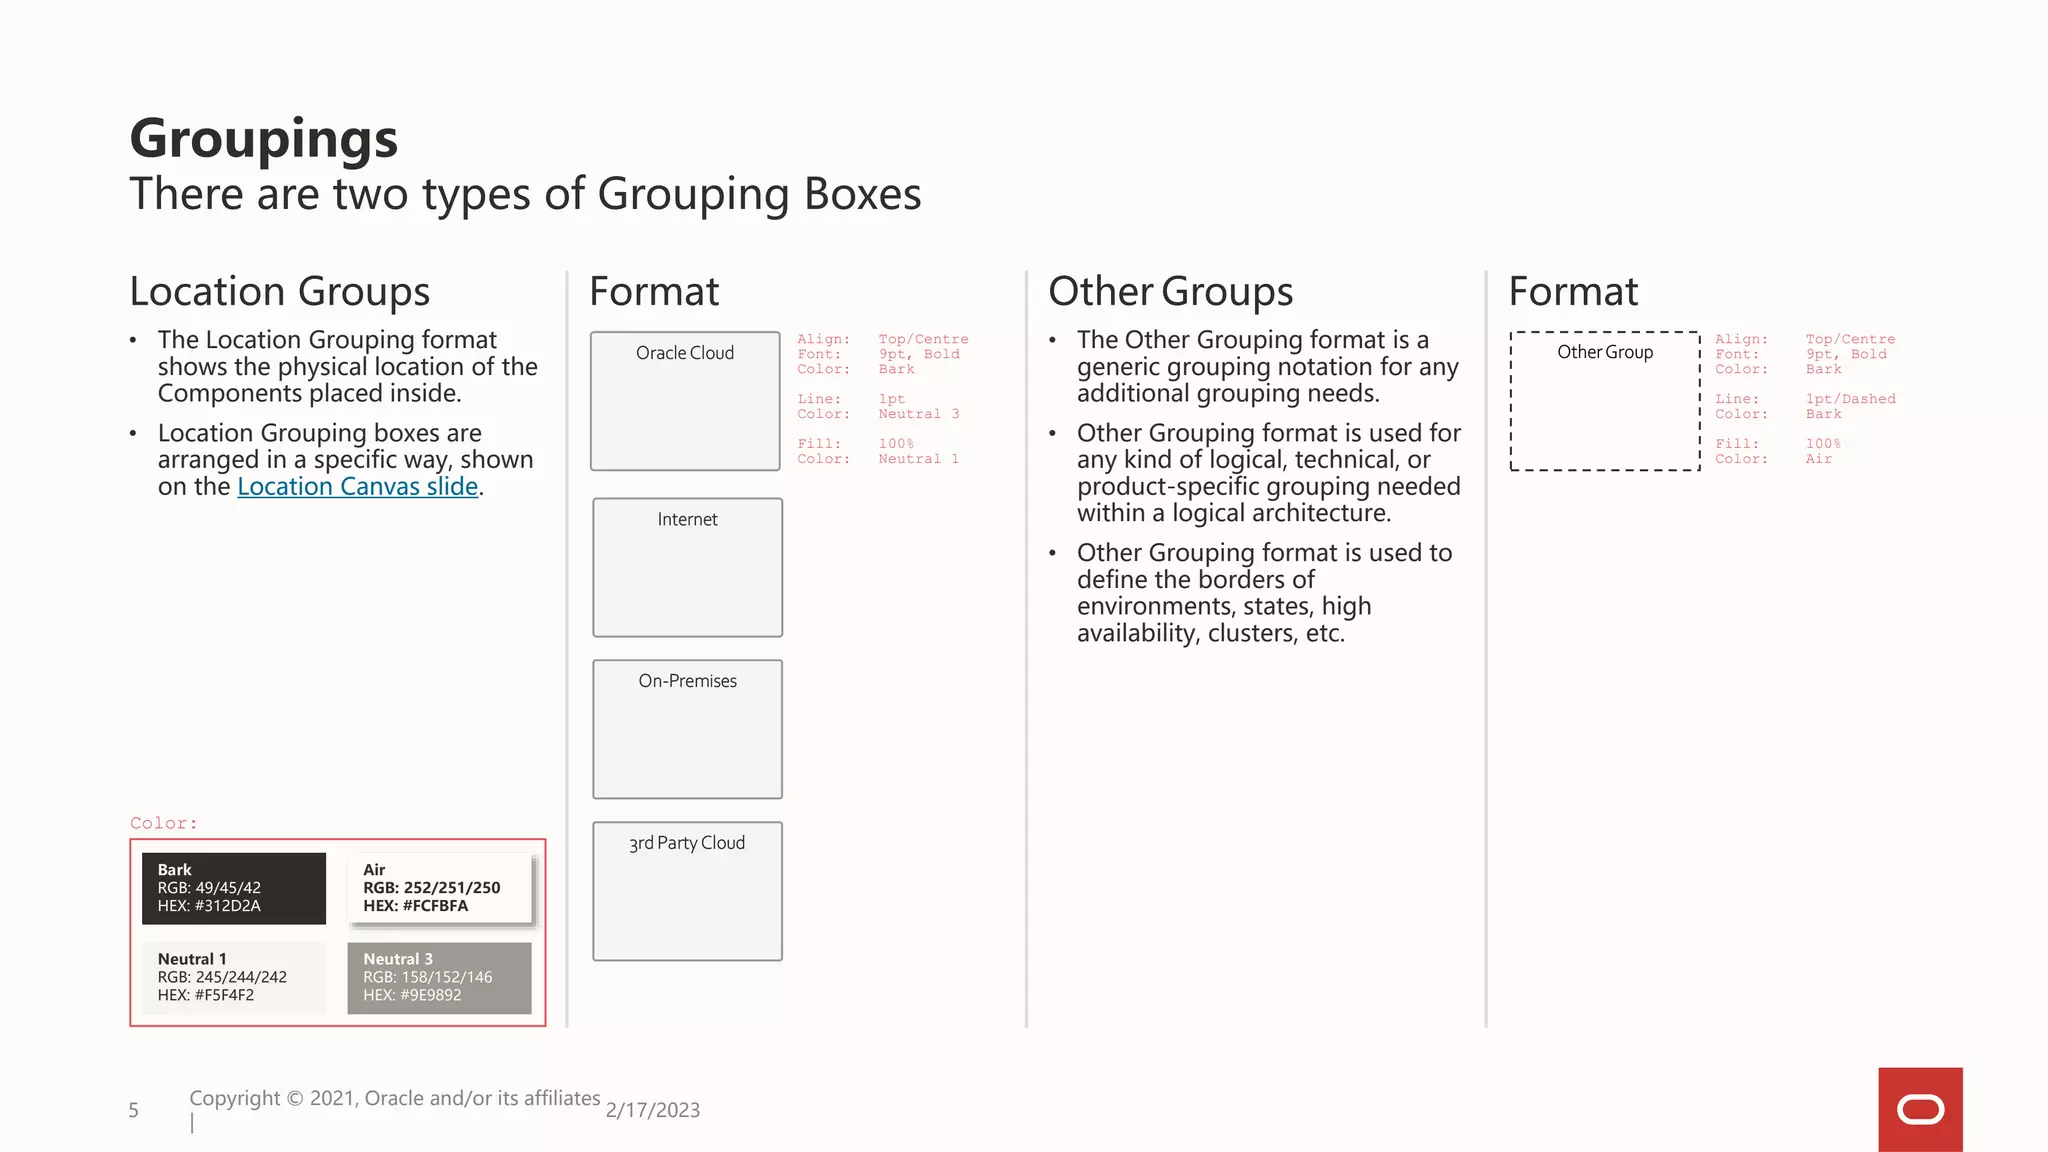This screenshot has height=1152, width=2048.
Task: Click the Neutral 3 color swatch
Action: [439, 977]
